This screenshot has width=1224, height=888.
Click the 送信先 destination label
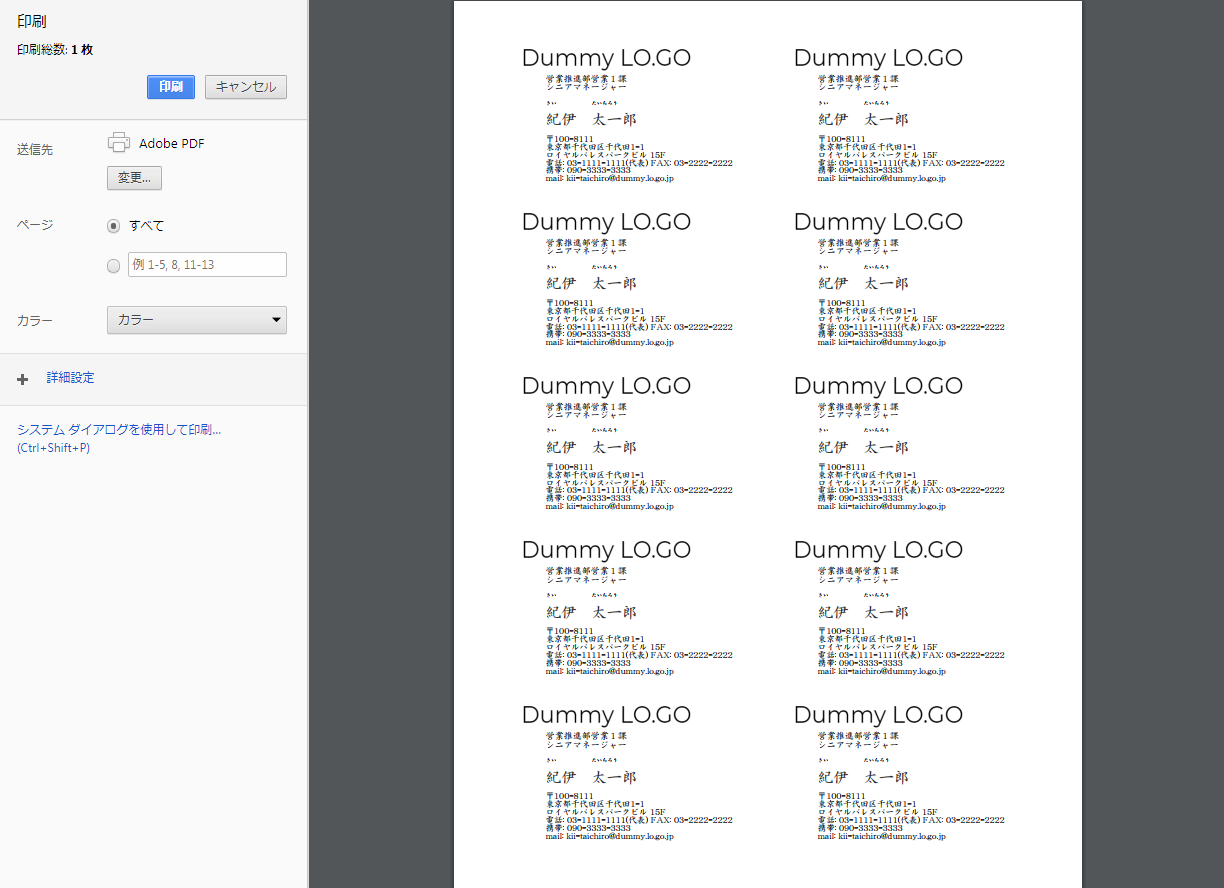(35, 150)
